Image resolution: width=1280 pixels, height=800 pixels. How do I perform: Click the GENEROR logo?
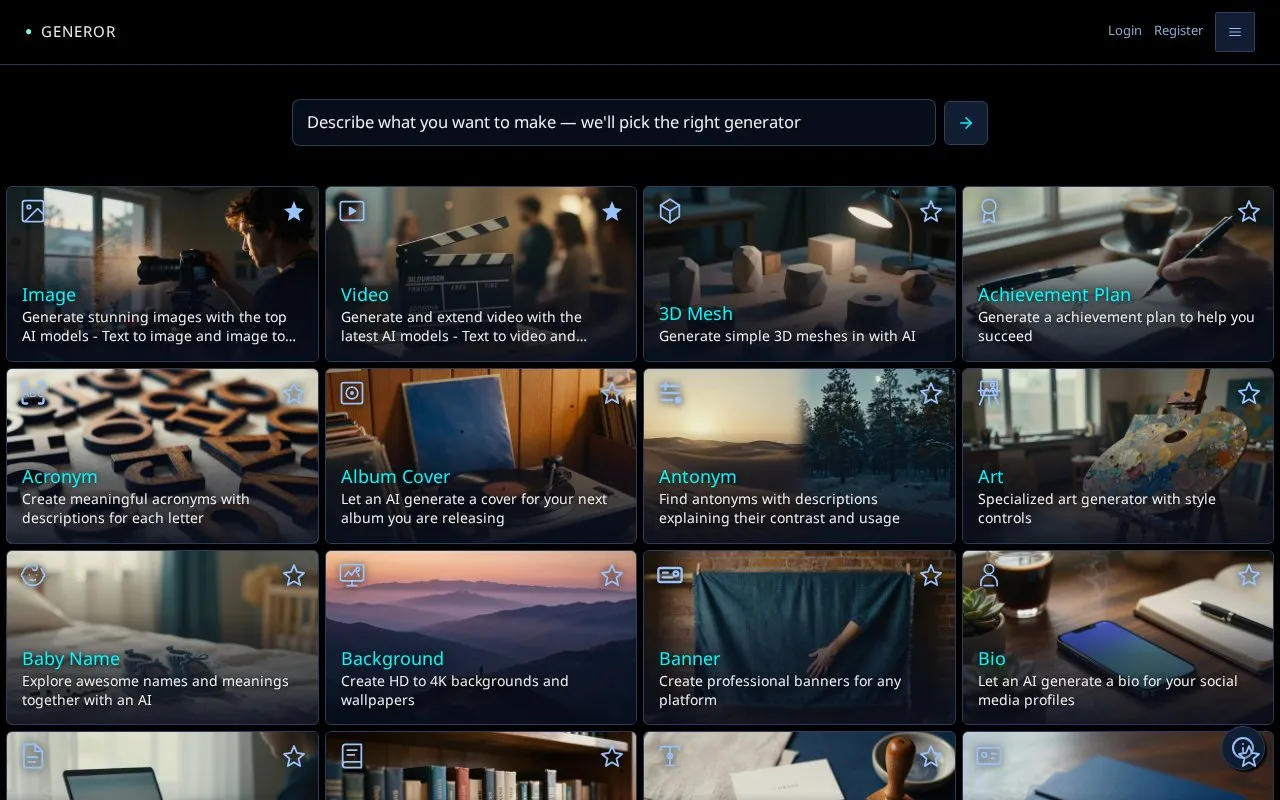pyautogui.click(x=71, y=32)
